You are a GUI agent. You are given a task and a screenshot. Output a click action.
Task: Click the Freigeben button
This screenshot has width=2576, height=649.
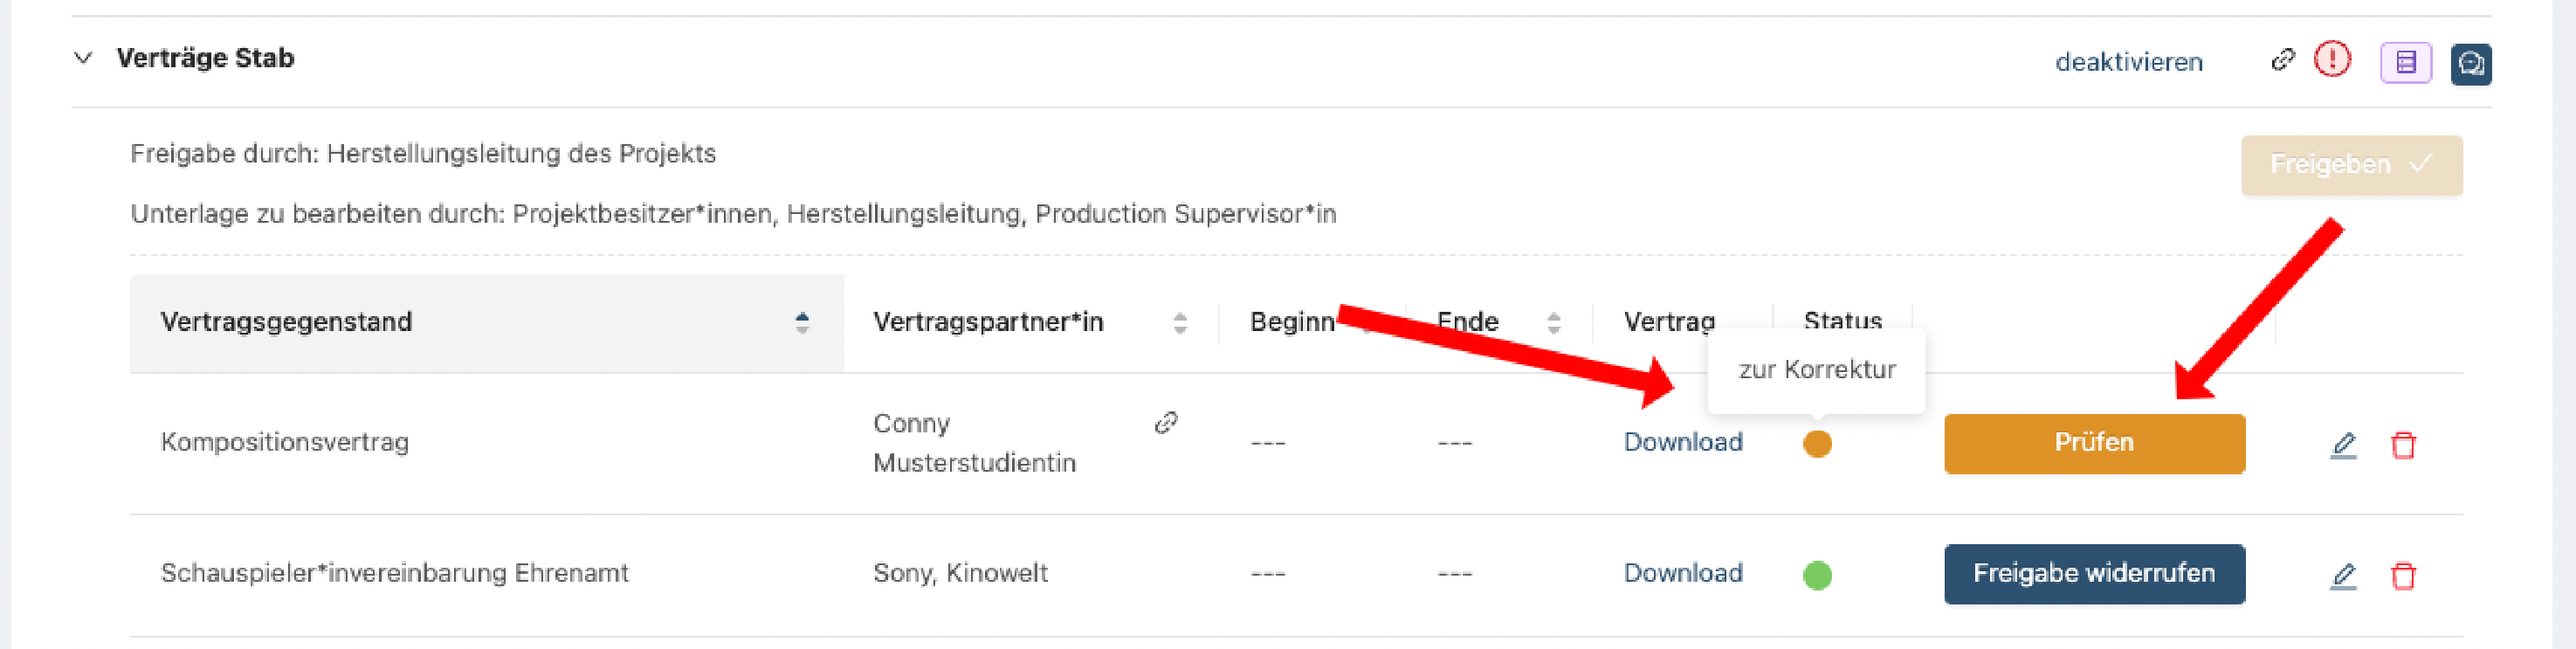[x=2351, y=164]
